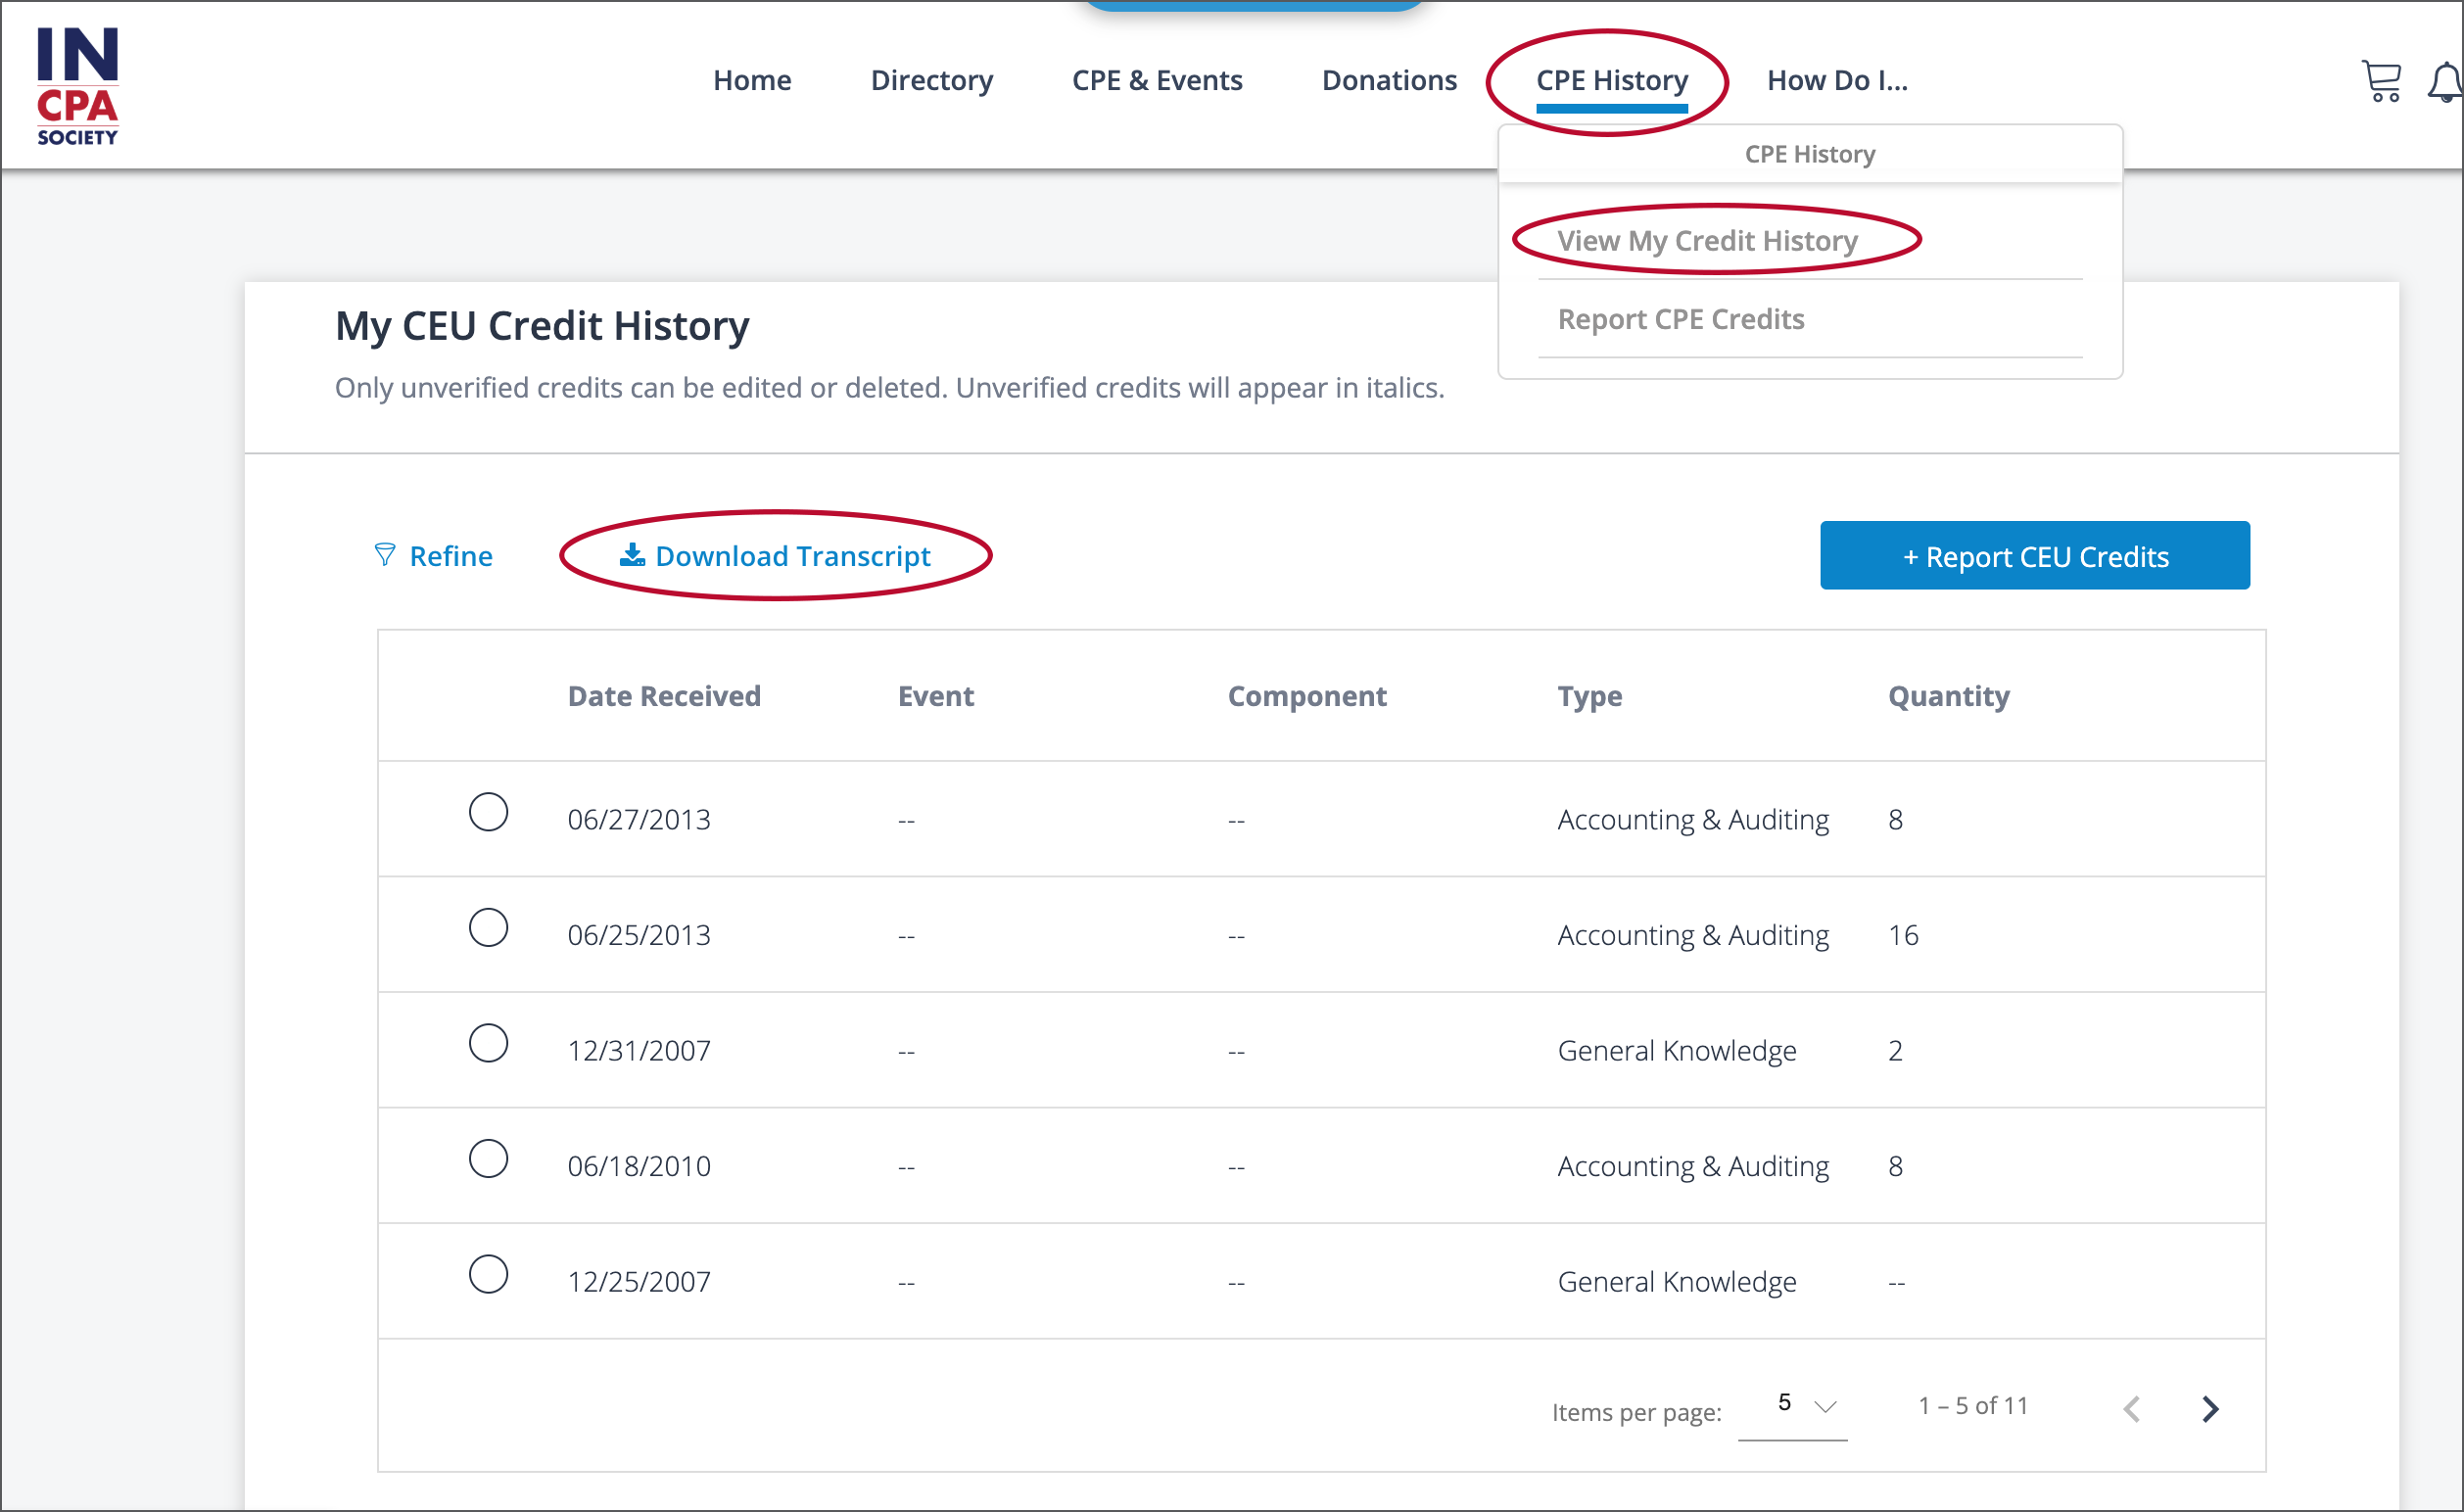Switch to the Directory section
The height and width of the screenshot is (1512, 2464).
pos(931,80)
